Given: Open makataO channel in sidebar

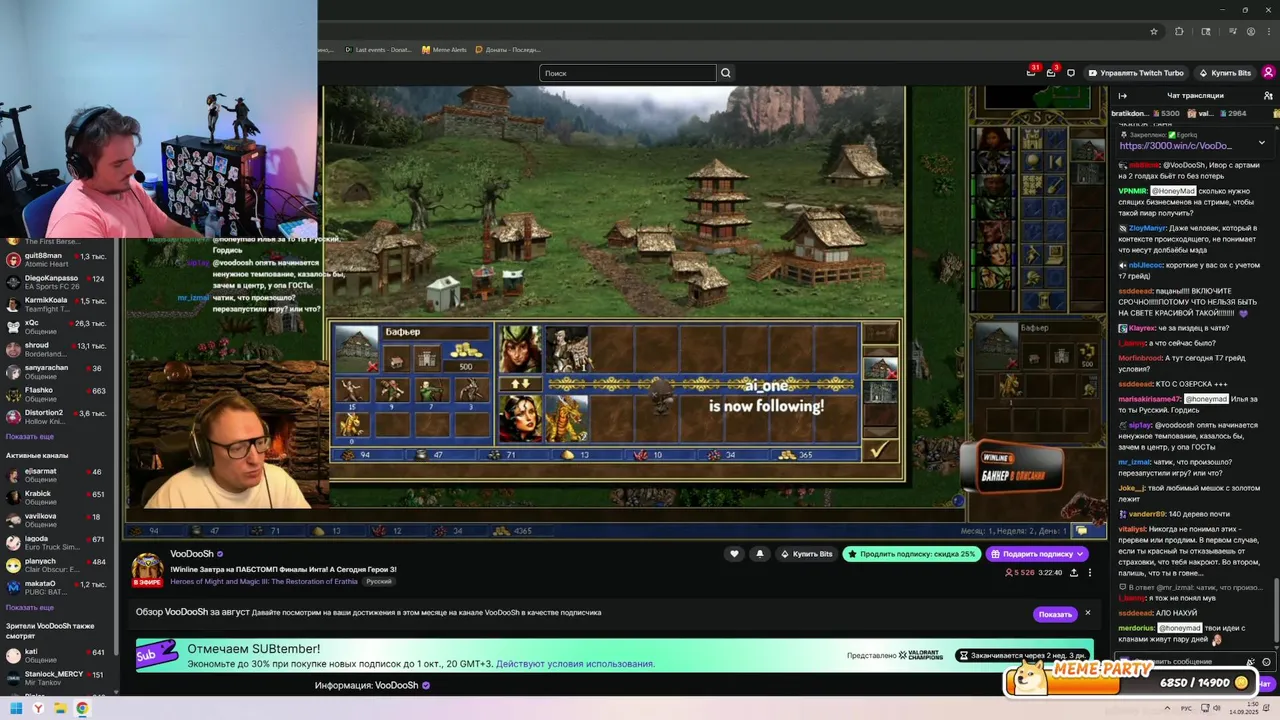Looking at the screenshot, I should click(57, 587).
